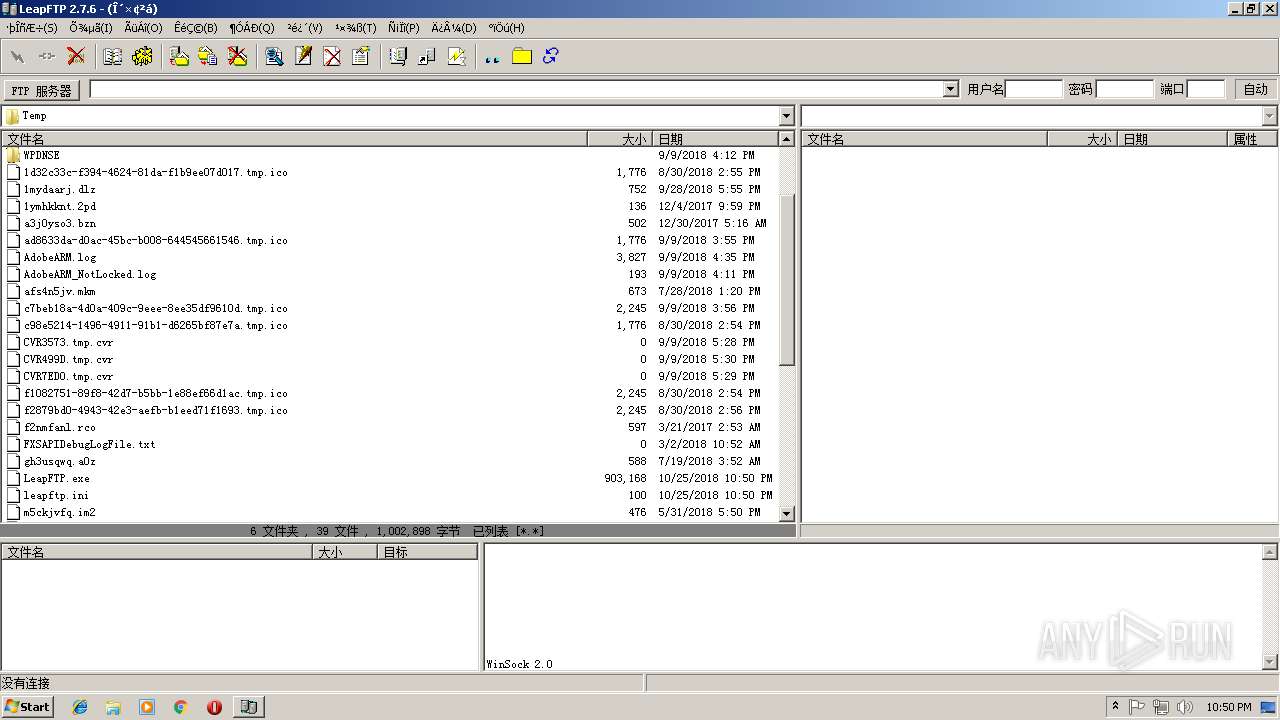1280x720 pixels.
Task: Select the file f2nmfanl.rco
Action: pyautogui.click(x=59, y=427)
